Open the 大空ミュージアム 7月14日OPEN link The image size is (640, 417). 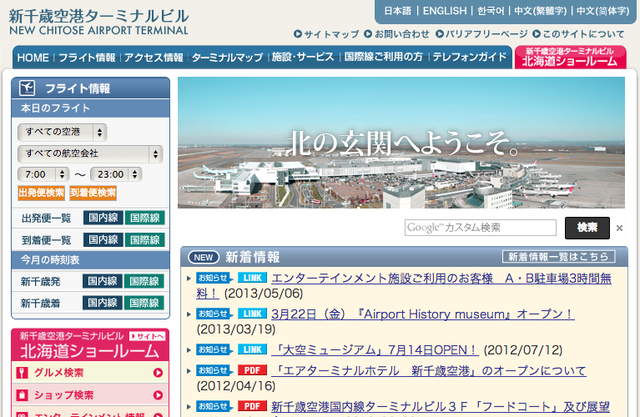coord(375,350)
